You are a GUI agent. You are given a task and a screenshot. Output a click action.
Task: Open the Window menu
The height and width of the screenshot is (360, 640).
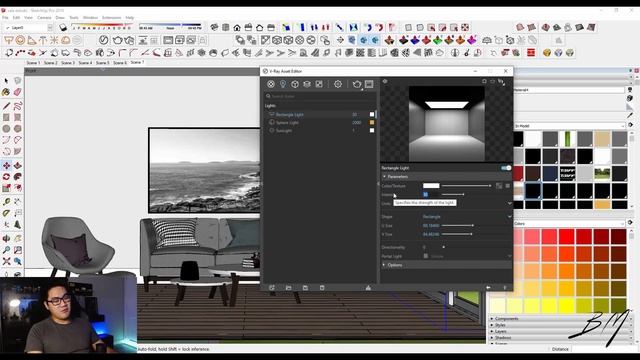click(x=90, y=18)
